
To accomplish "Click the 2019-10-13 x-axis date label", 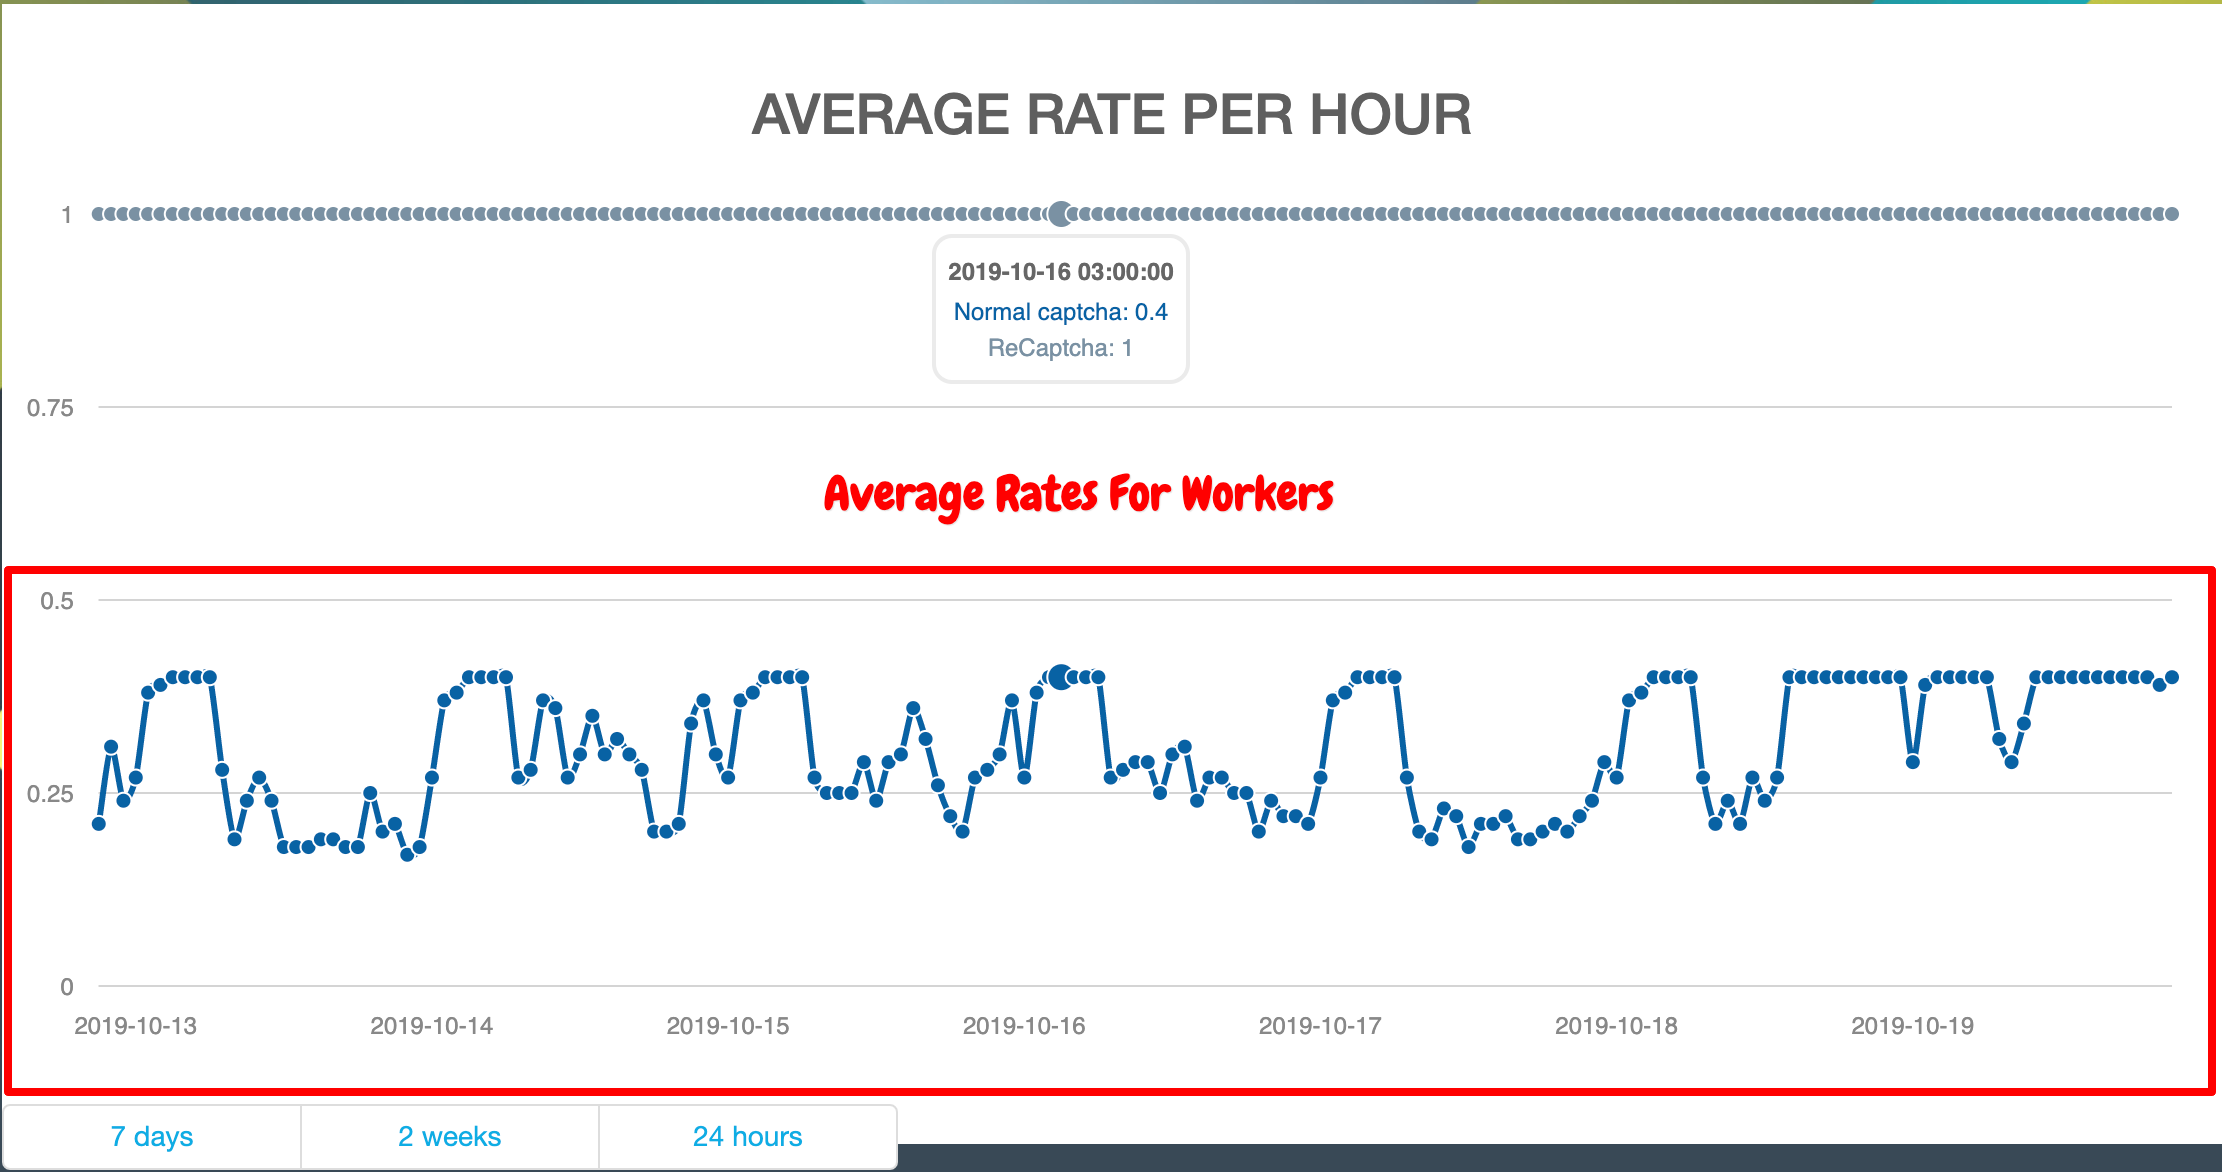I will pyautogui.click(x=135, y=1025).
